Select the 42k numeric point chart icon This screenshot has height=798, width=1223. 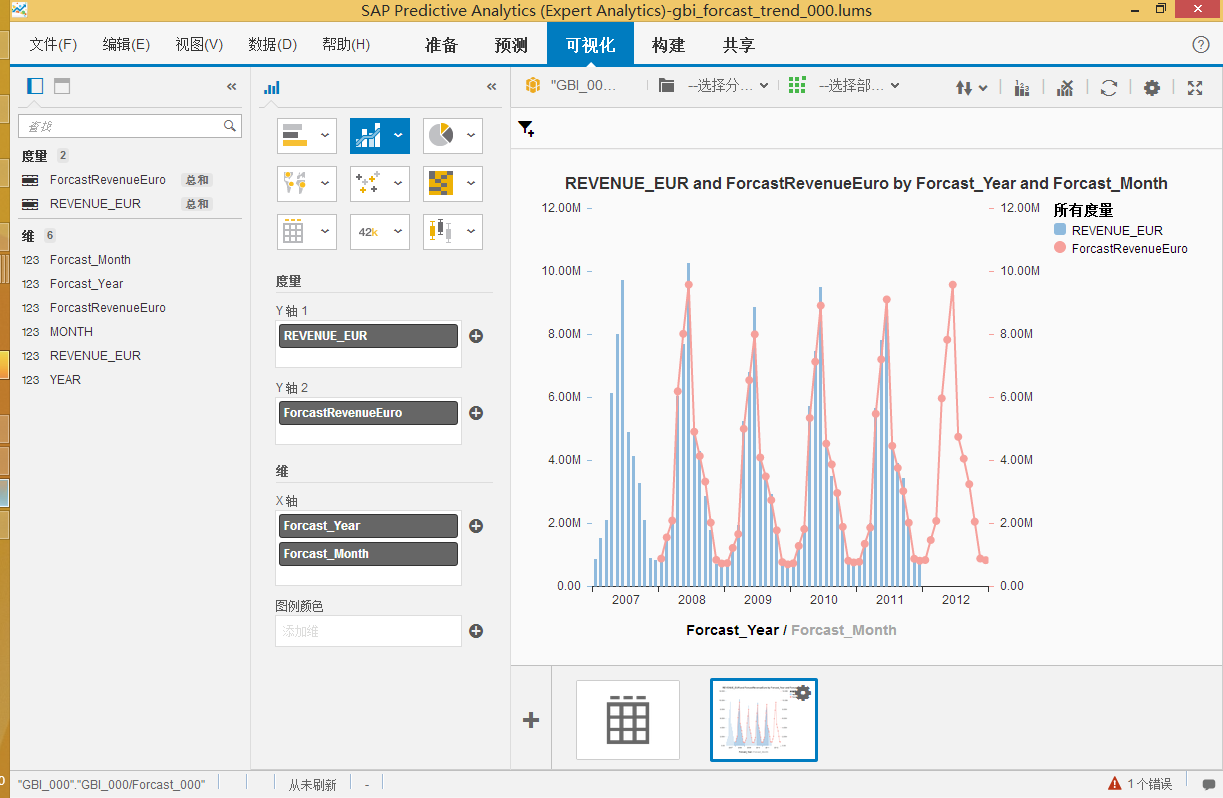tap(368, 232)
